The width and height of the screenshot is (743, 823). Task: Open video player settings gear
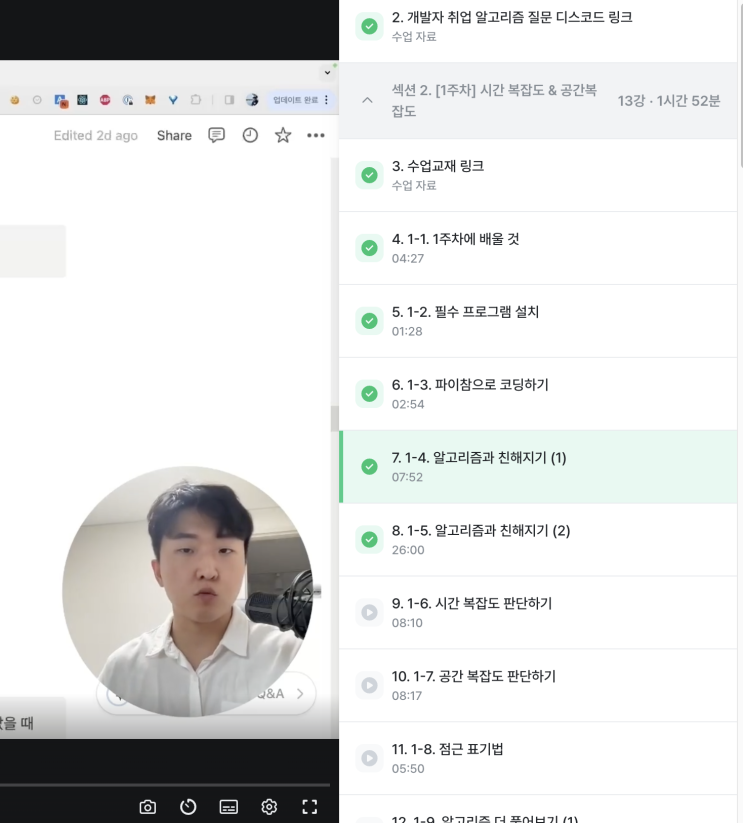click(269, 807)
